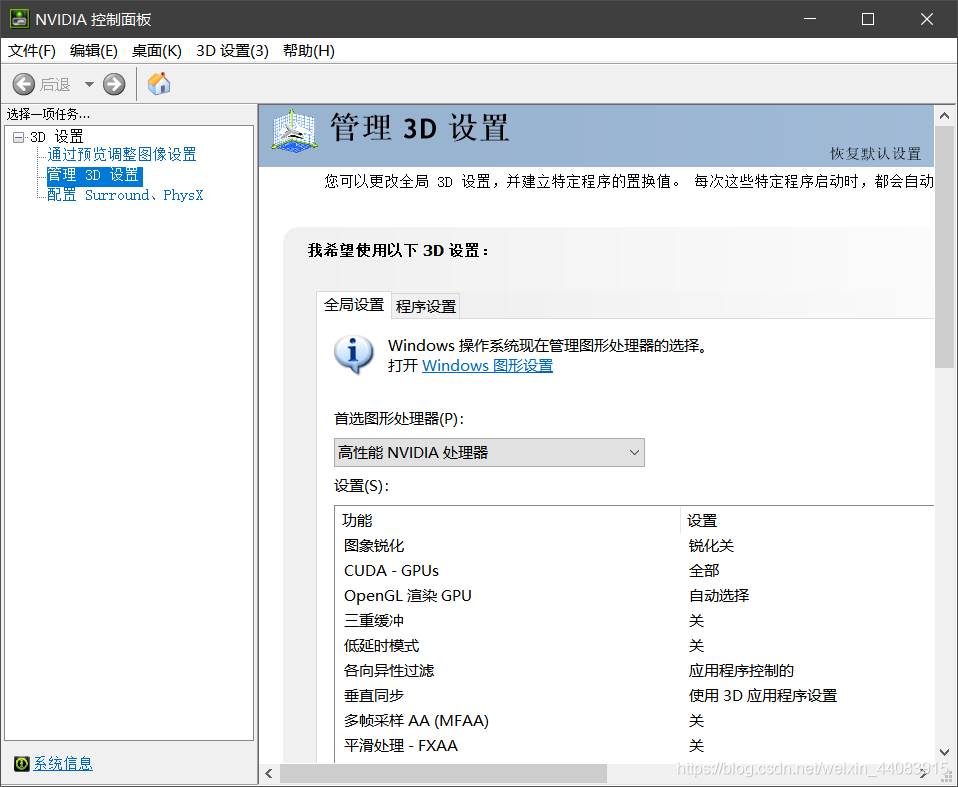Select the 多帧采样 AA (MFAA) row

click(634, 721)
